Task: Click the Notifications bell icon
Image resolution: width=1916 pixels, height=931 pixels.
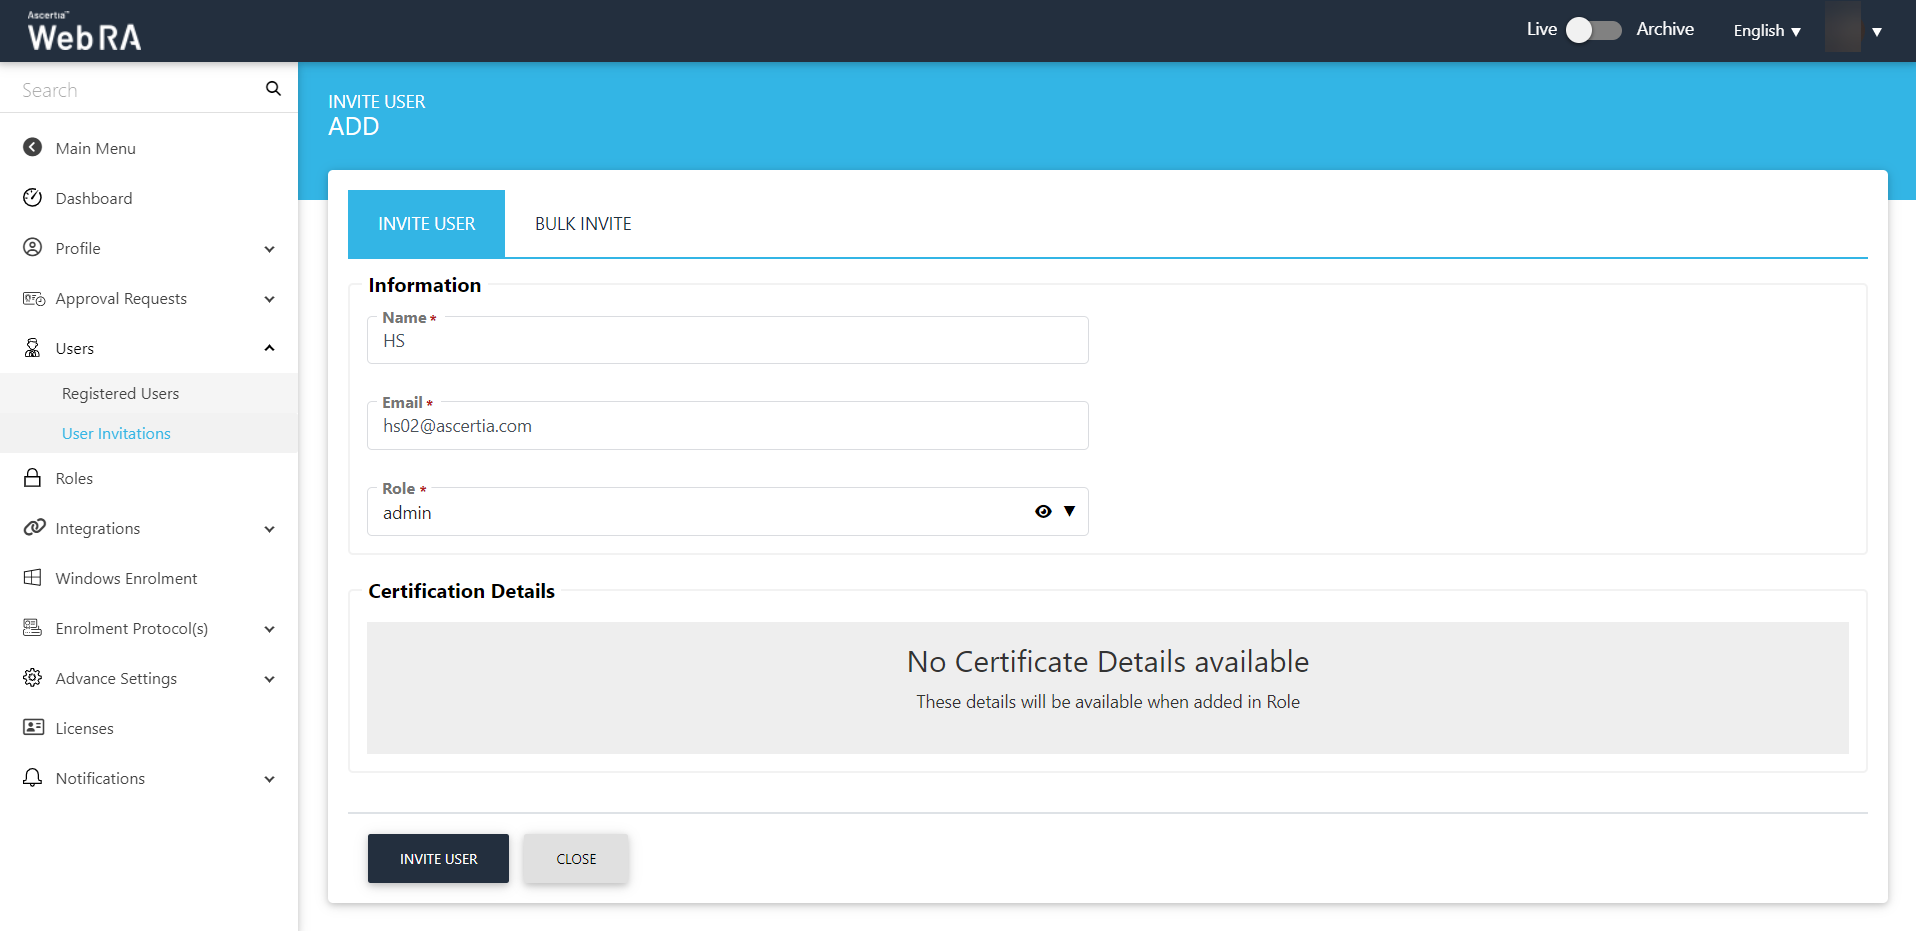Action: (33, 778)
